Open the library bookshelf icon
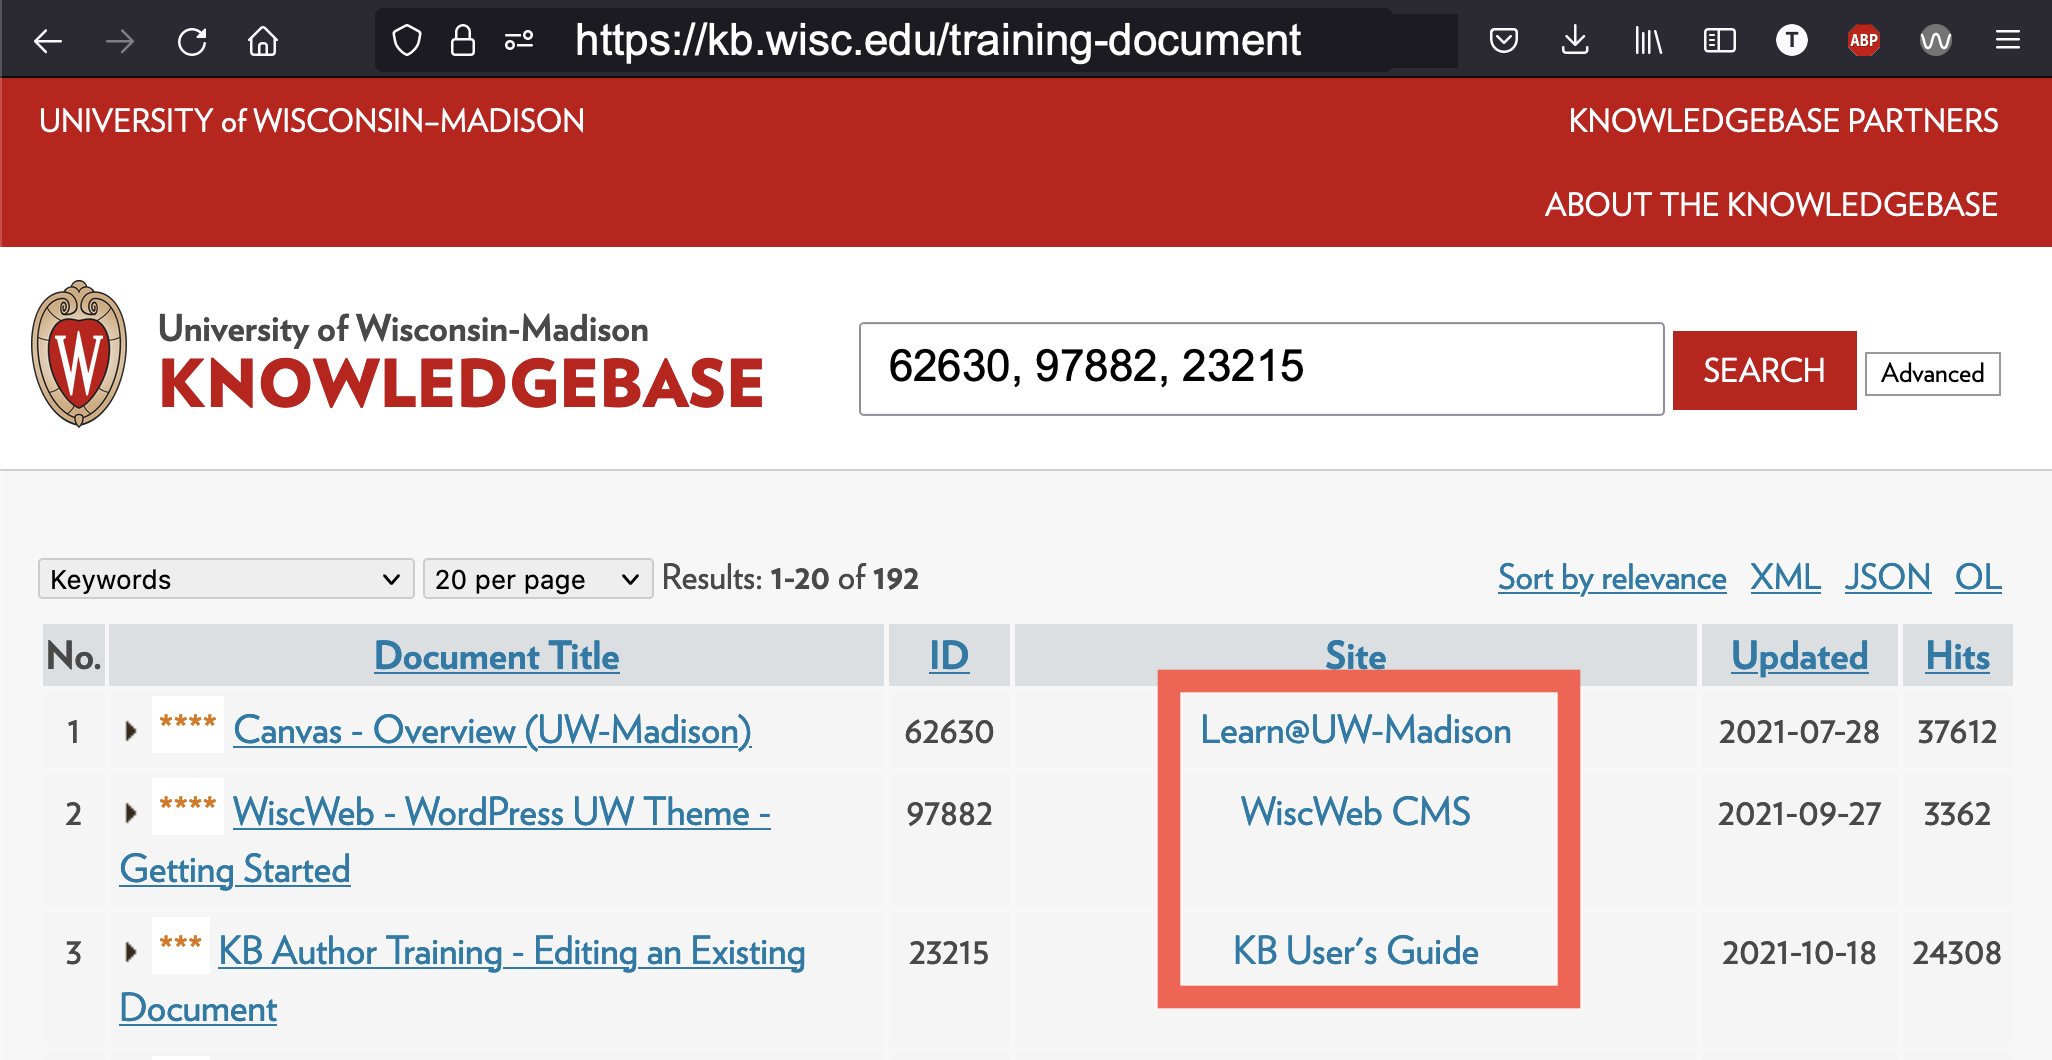 [x=1648, y=41]
